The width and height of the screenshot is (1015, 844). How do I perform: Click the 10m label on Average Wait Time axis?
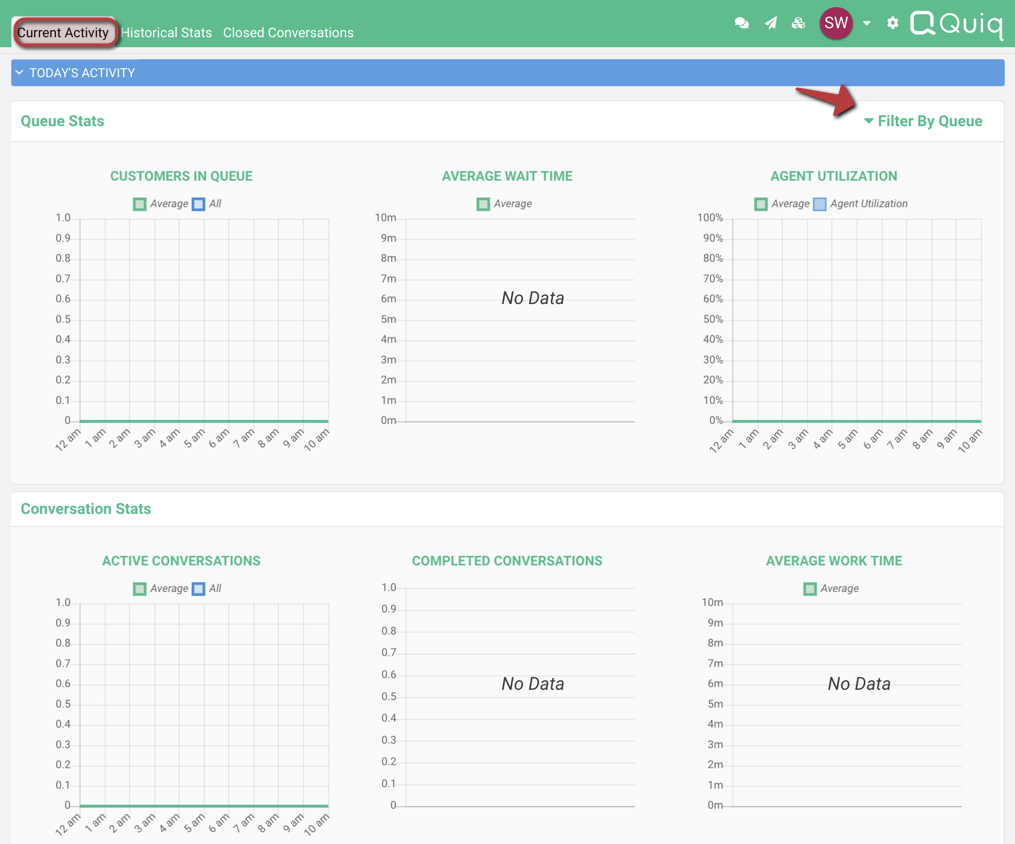pos(386,217)
